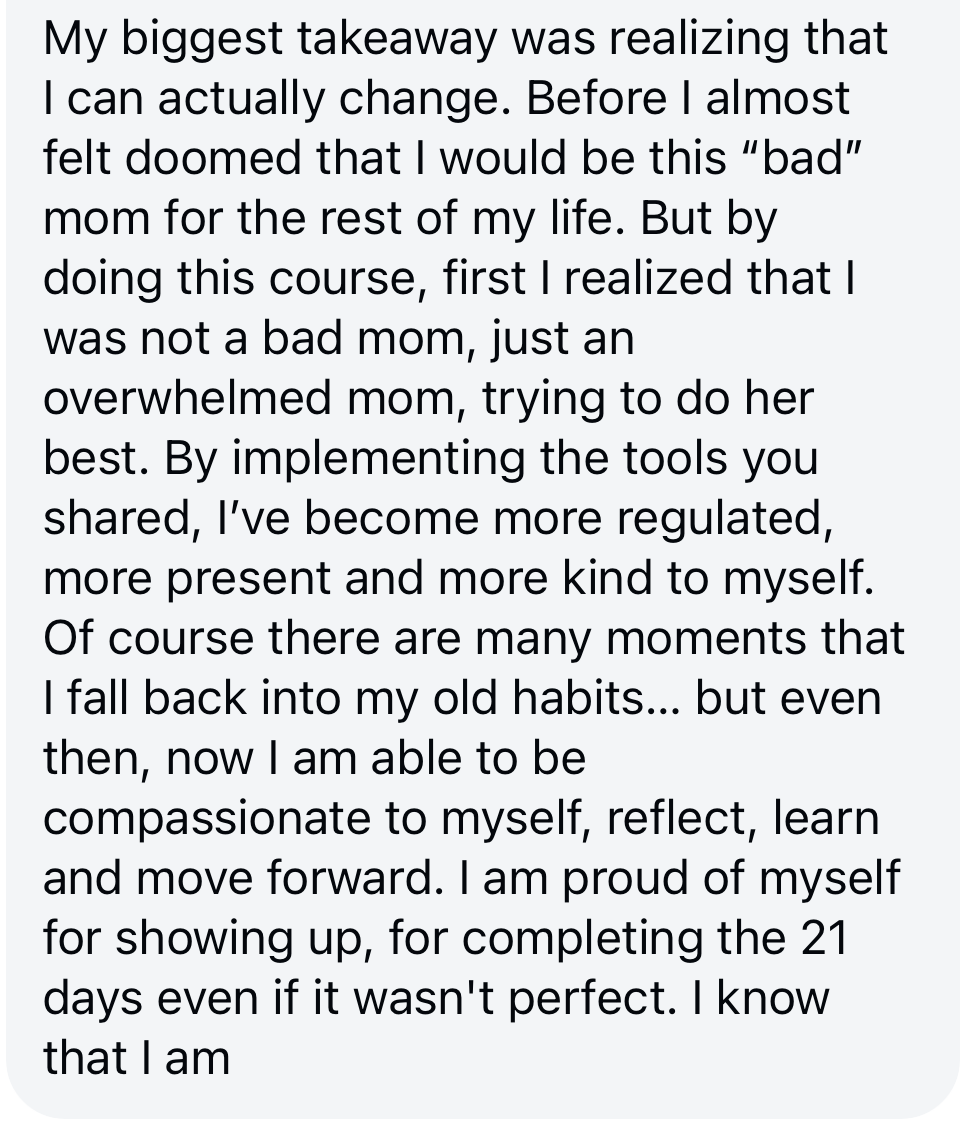
Task: Click the phrase "showing up"
Action: [238, 940]
